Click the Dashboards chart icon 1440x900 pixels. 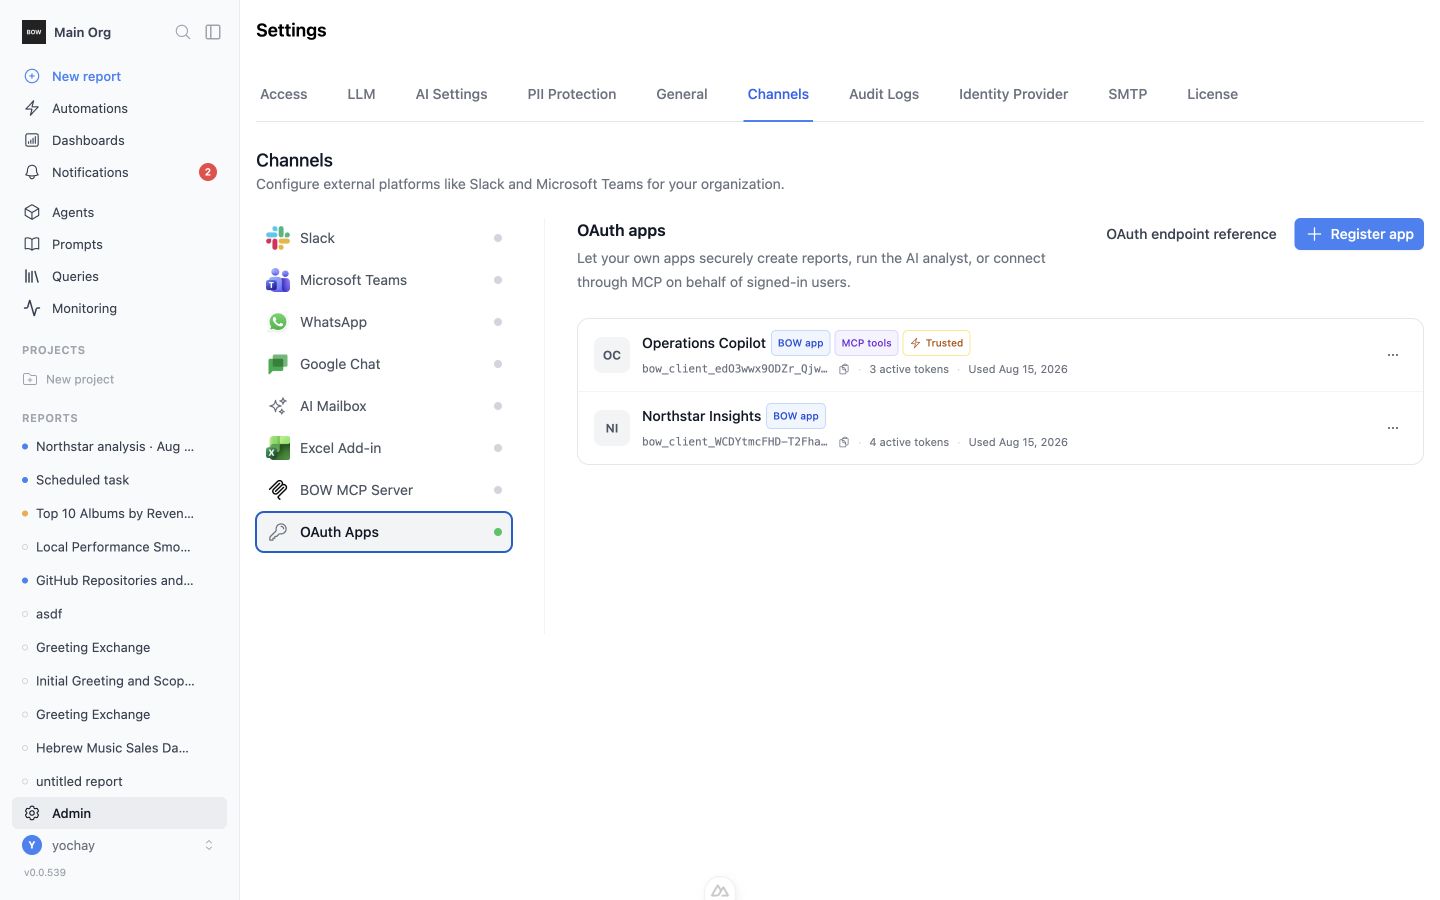click(32, 140)
